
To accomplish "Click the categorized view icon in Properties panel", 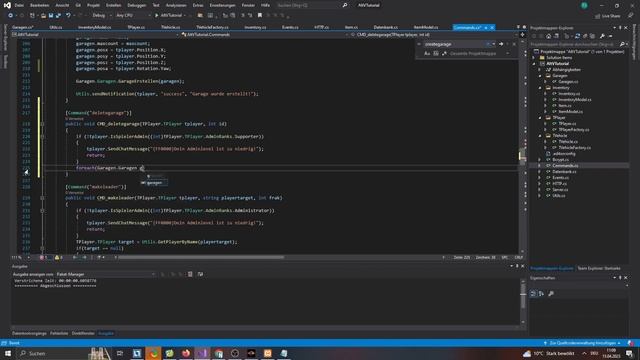I will pos(533,293).
